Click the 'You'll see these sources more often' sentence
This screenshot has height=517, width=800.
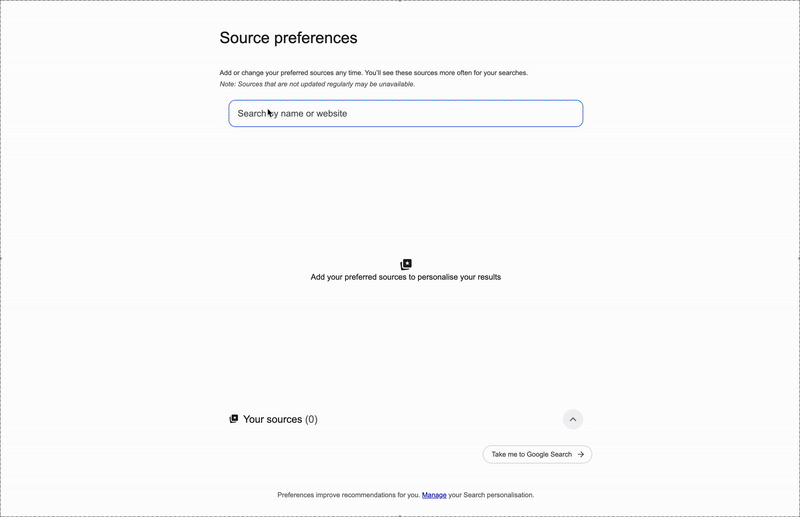(x=446, y=73)
